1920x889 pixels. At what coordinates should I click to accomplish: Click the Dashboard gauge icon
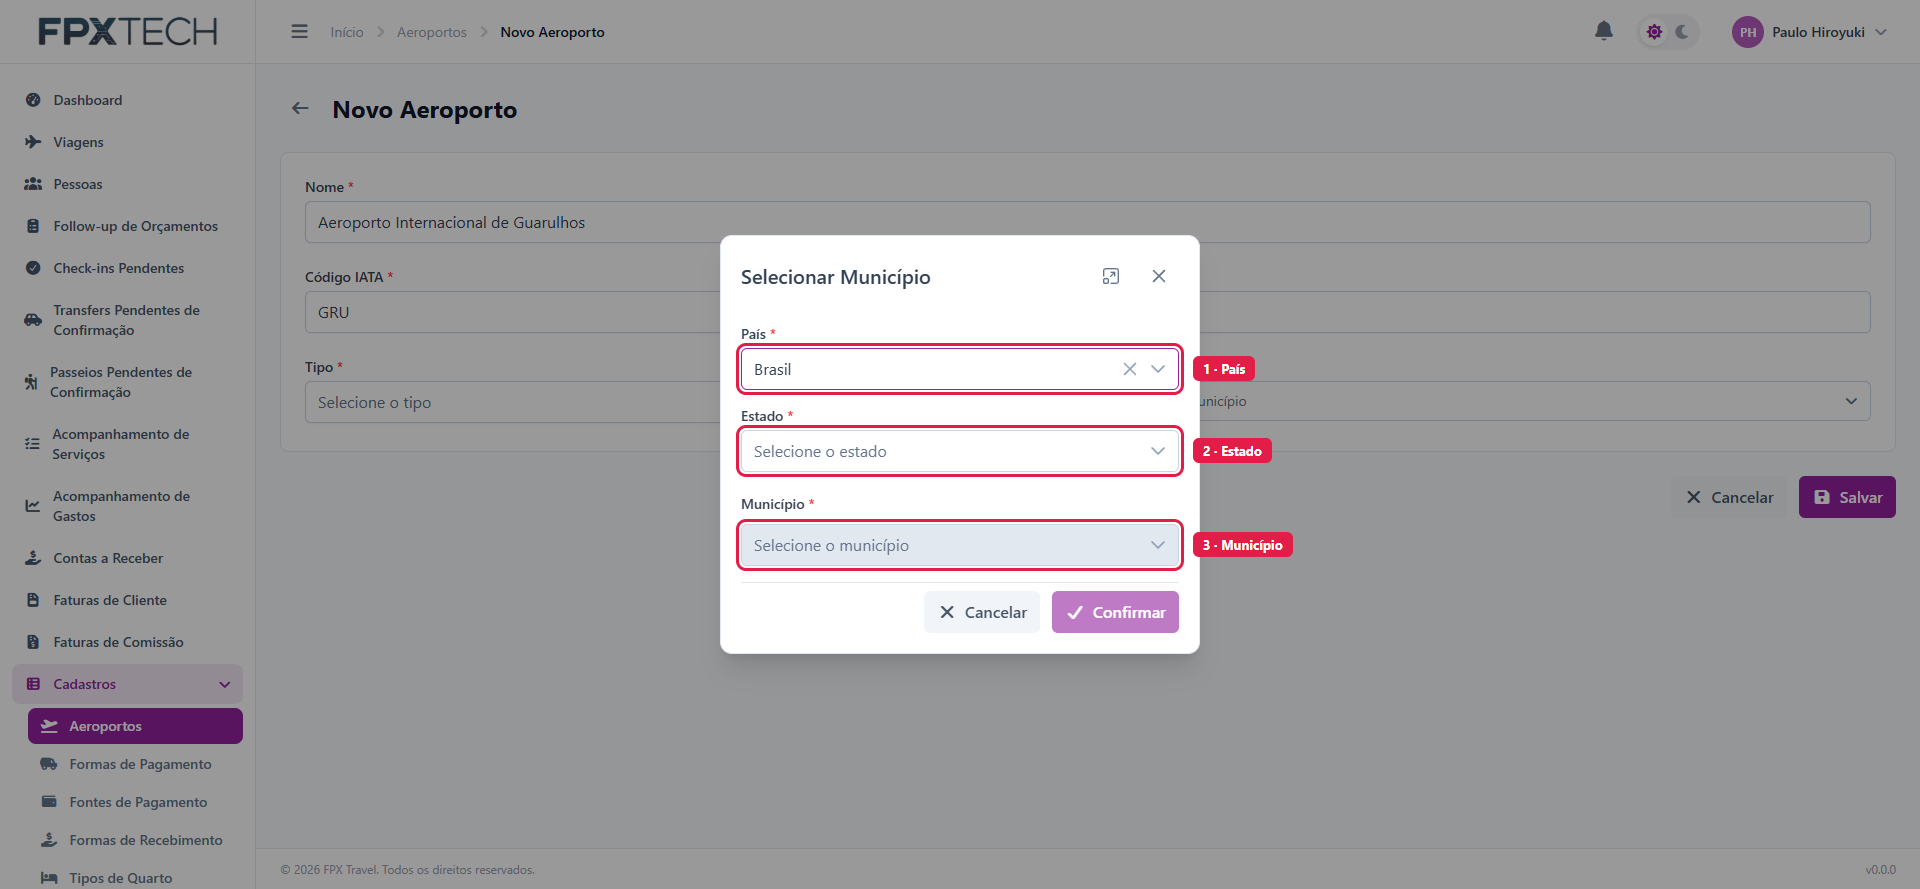[33, 100]
